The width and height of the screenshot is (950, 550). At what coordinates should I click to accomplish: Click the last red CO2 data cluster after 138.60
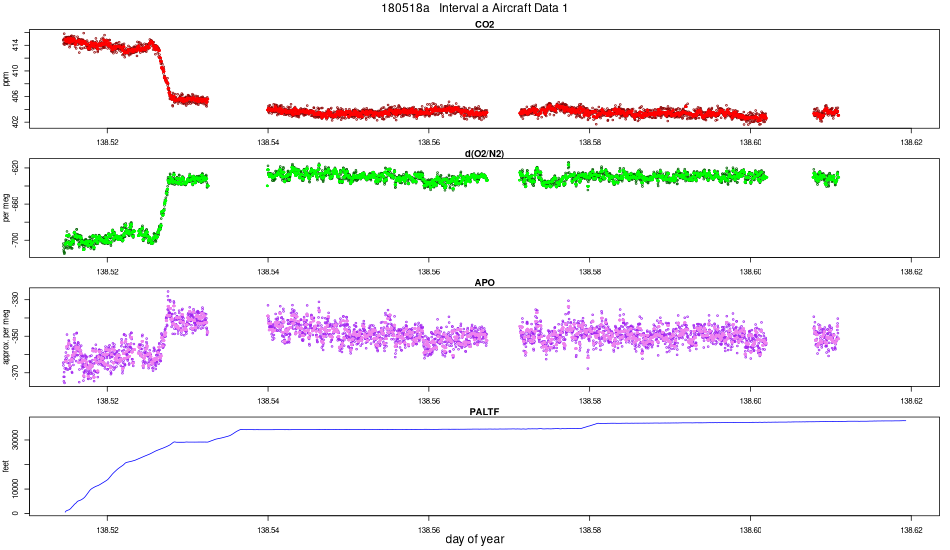click(826, 112)
